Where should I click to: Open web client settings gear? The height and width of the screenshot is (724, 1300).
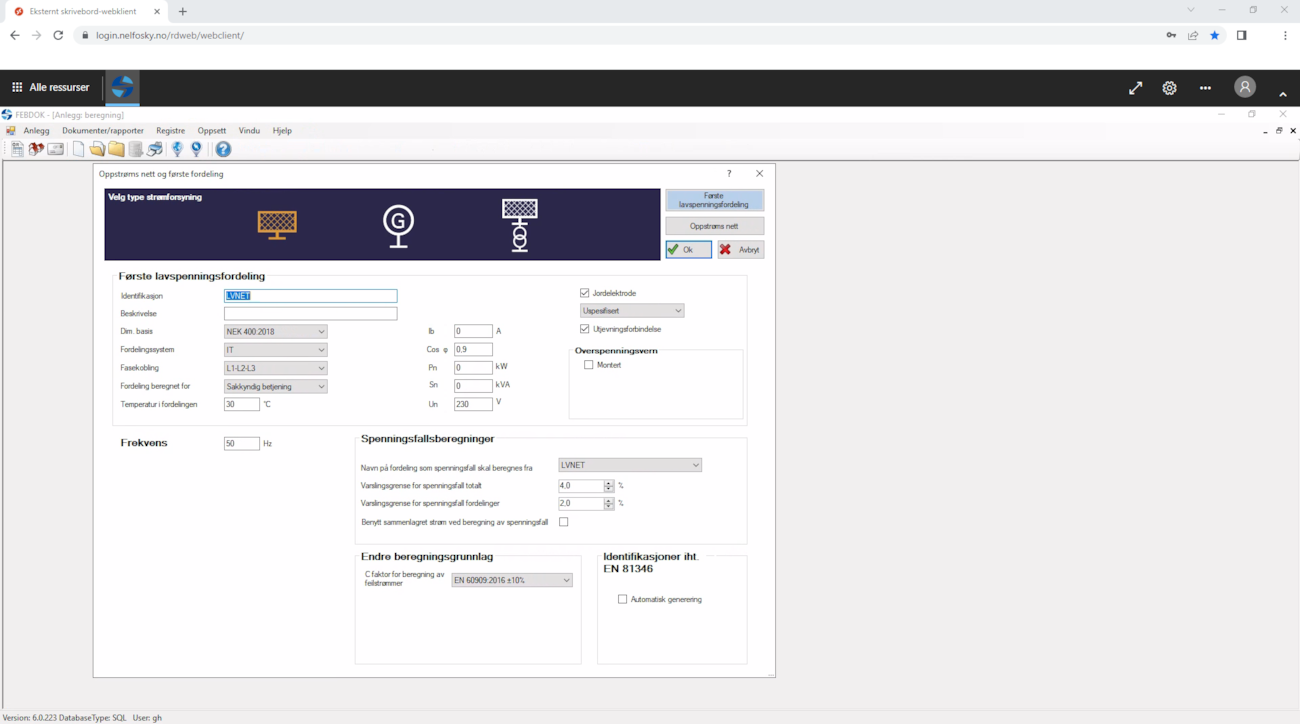click(1169, 88)
